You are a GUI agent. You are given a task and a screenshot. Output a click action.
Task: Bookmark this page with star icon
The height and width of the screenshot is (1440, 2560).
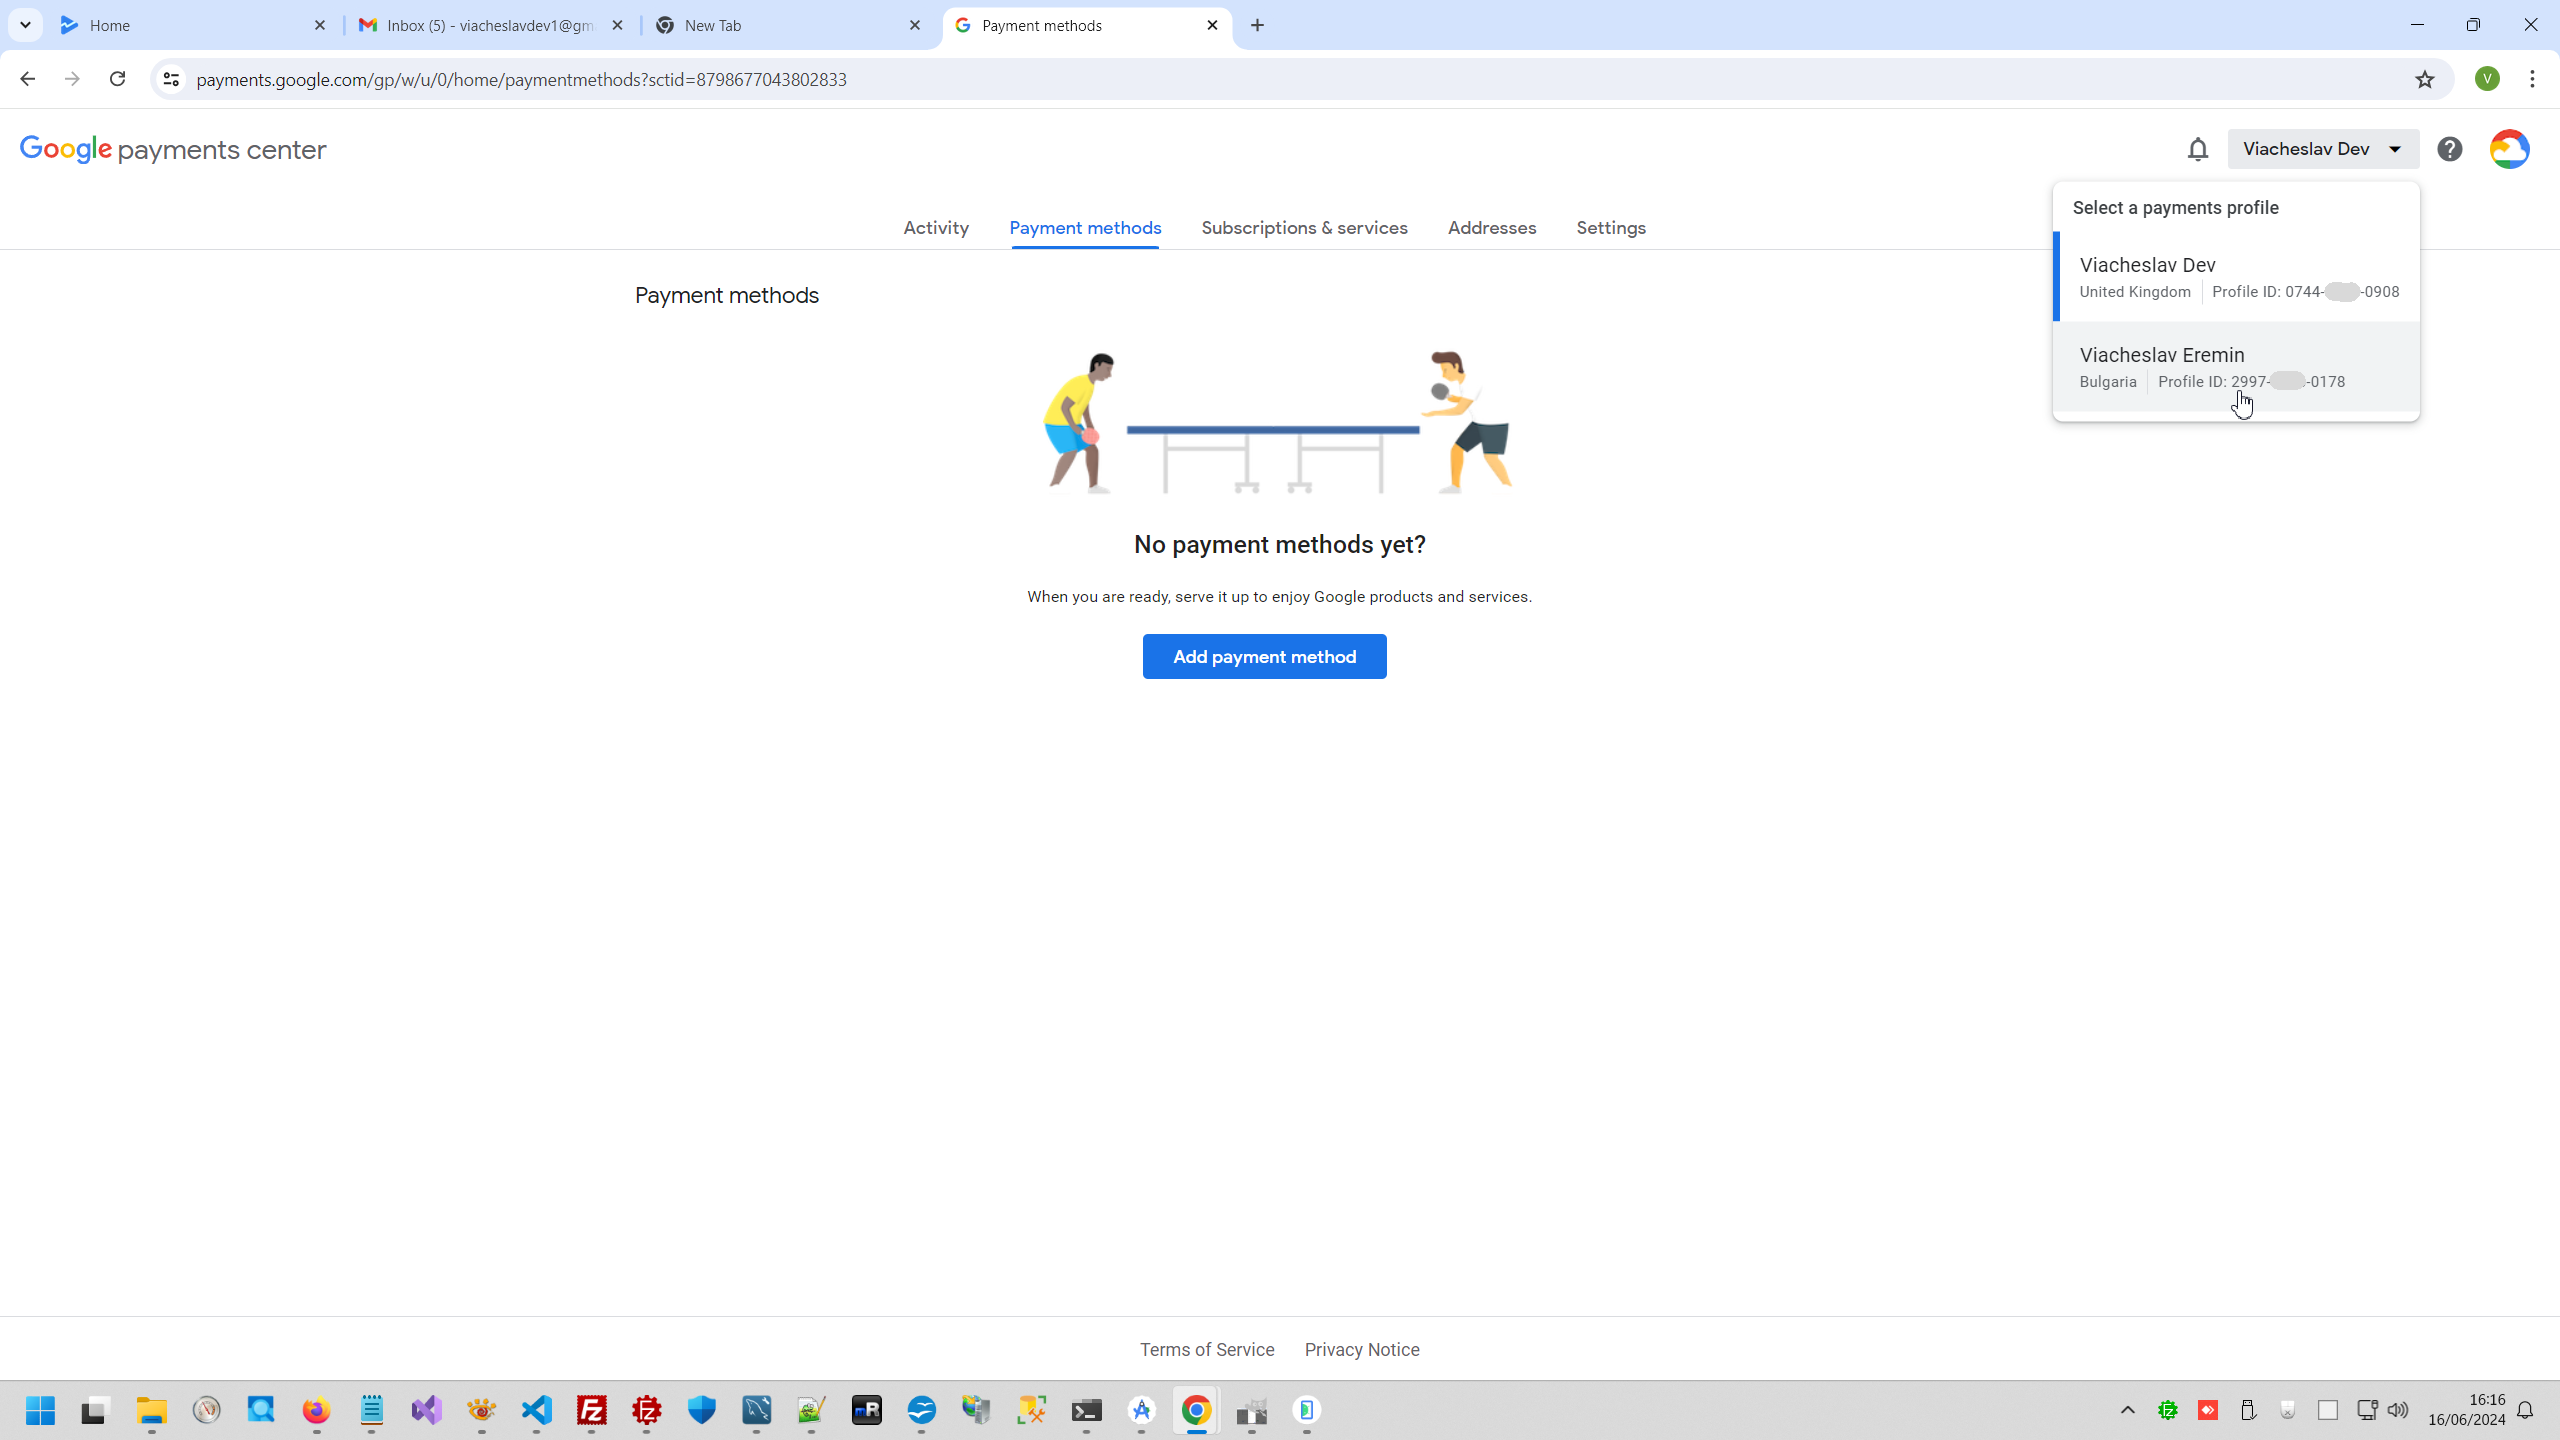2425,79
